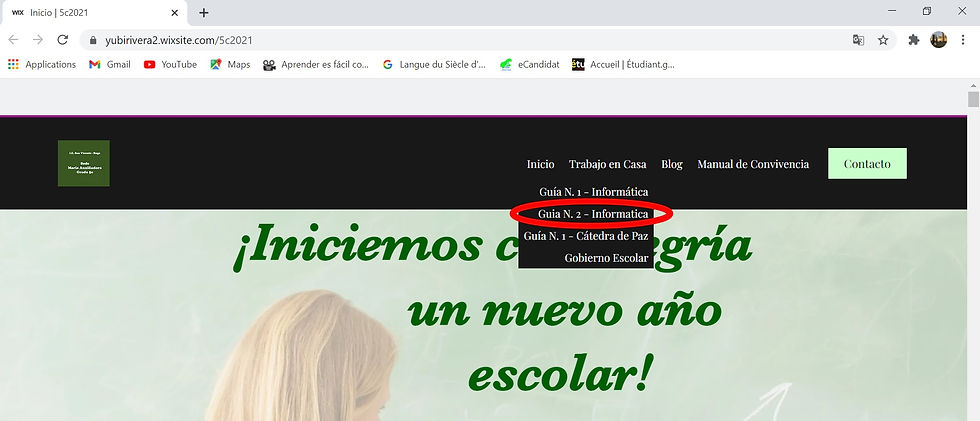
Task: Close the Inicio | 5c2021 tab
Action: click(175, 12)
